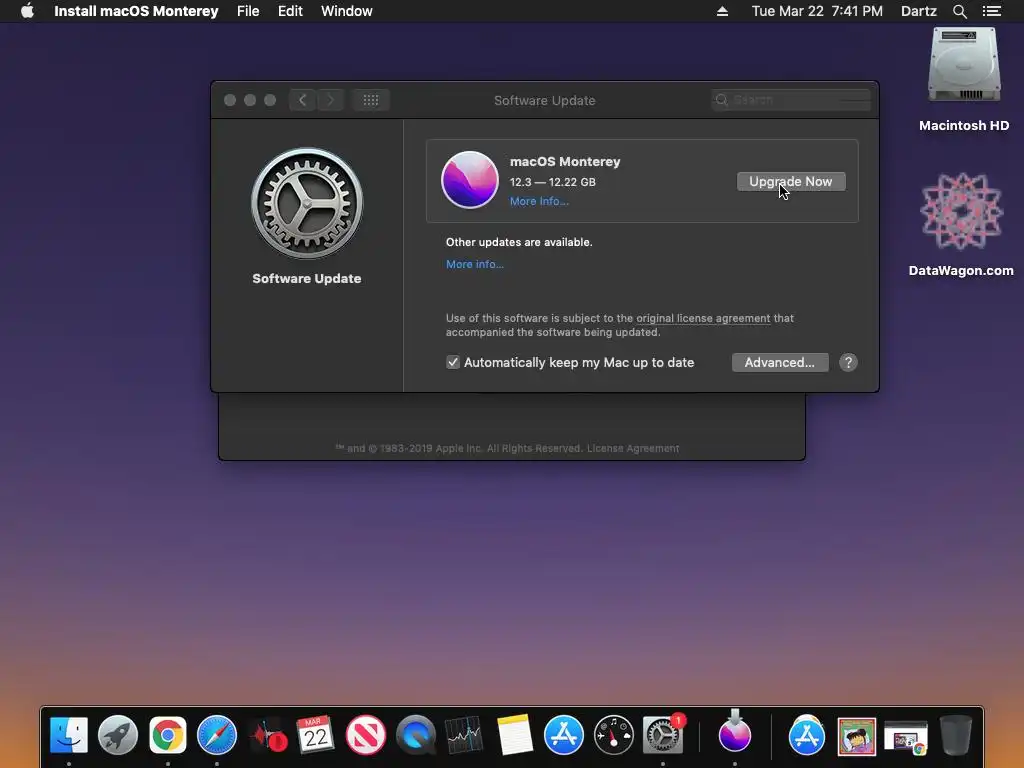
Task: Go back in System Preferences
Action: click(x=302, y=100)
